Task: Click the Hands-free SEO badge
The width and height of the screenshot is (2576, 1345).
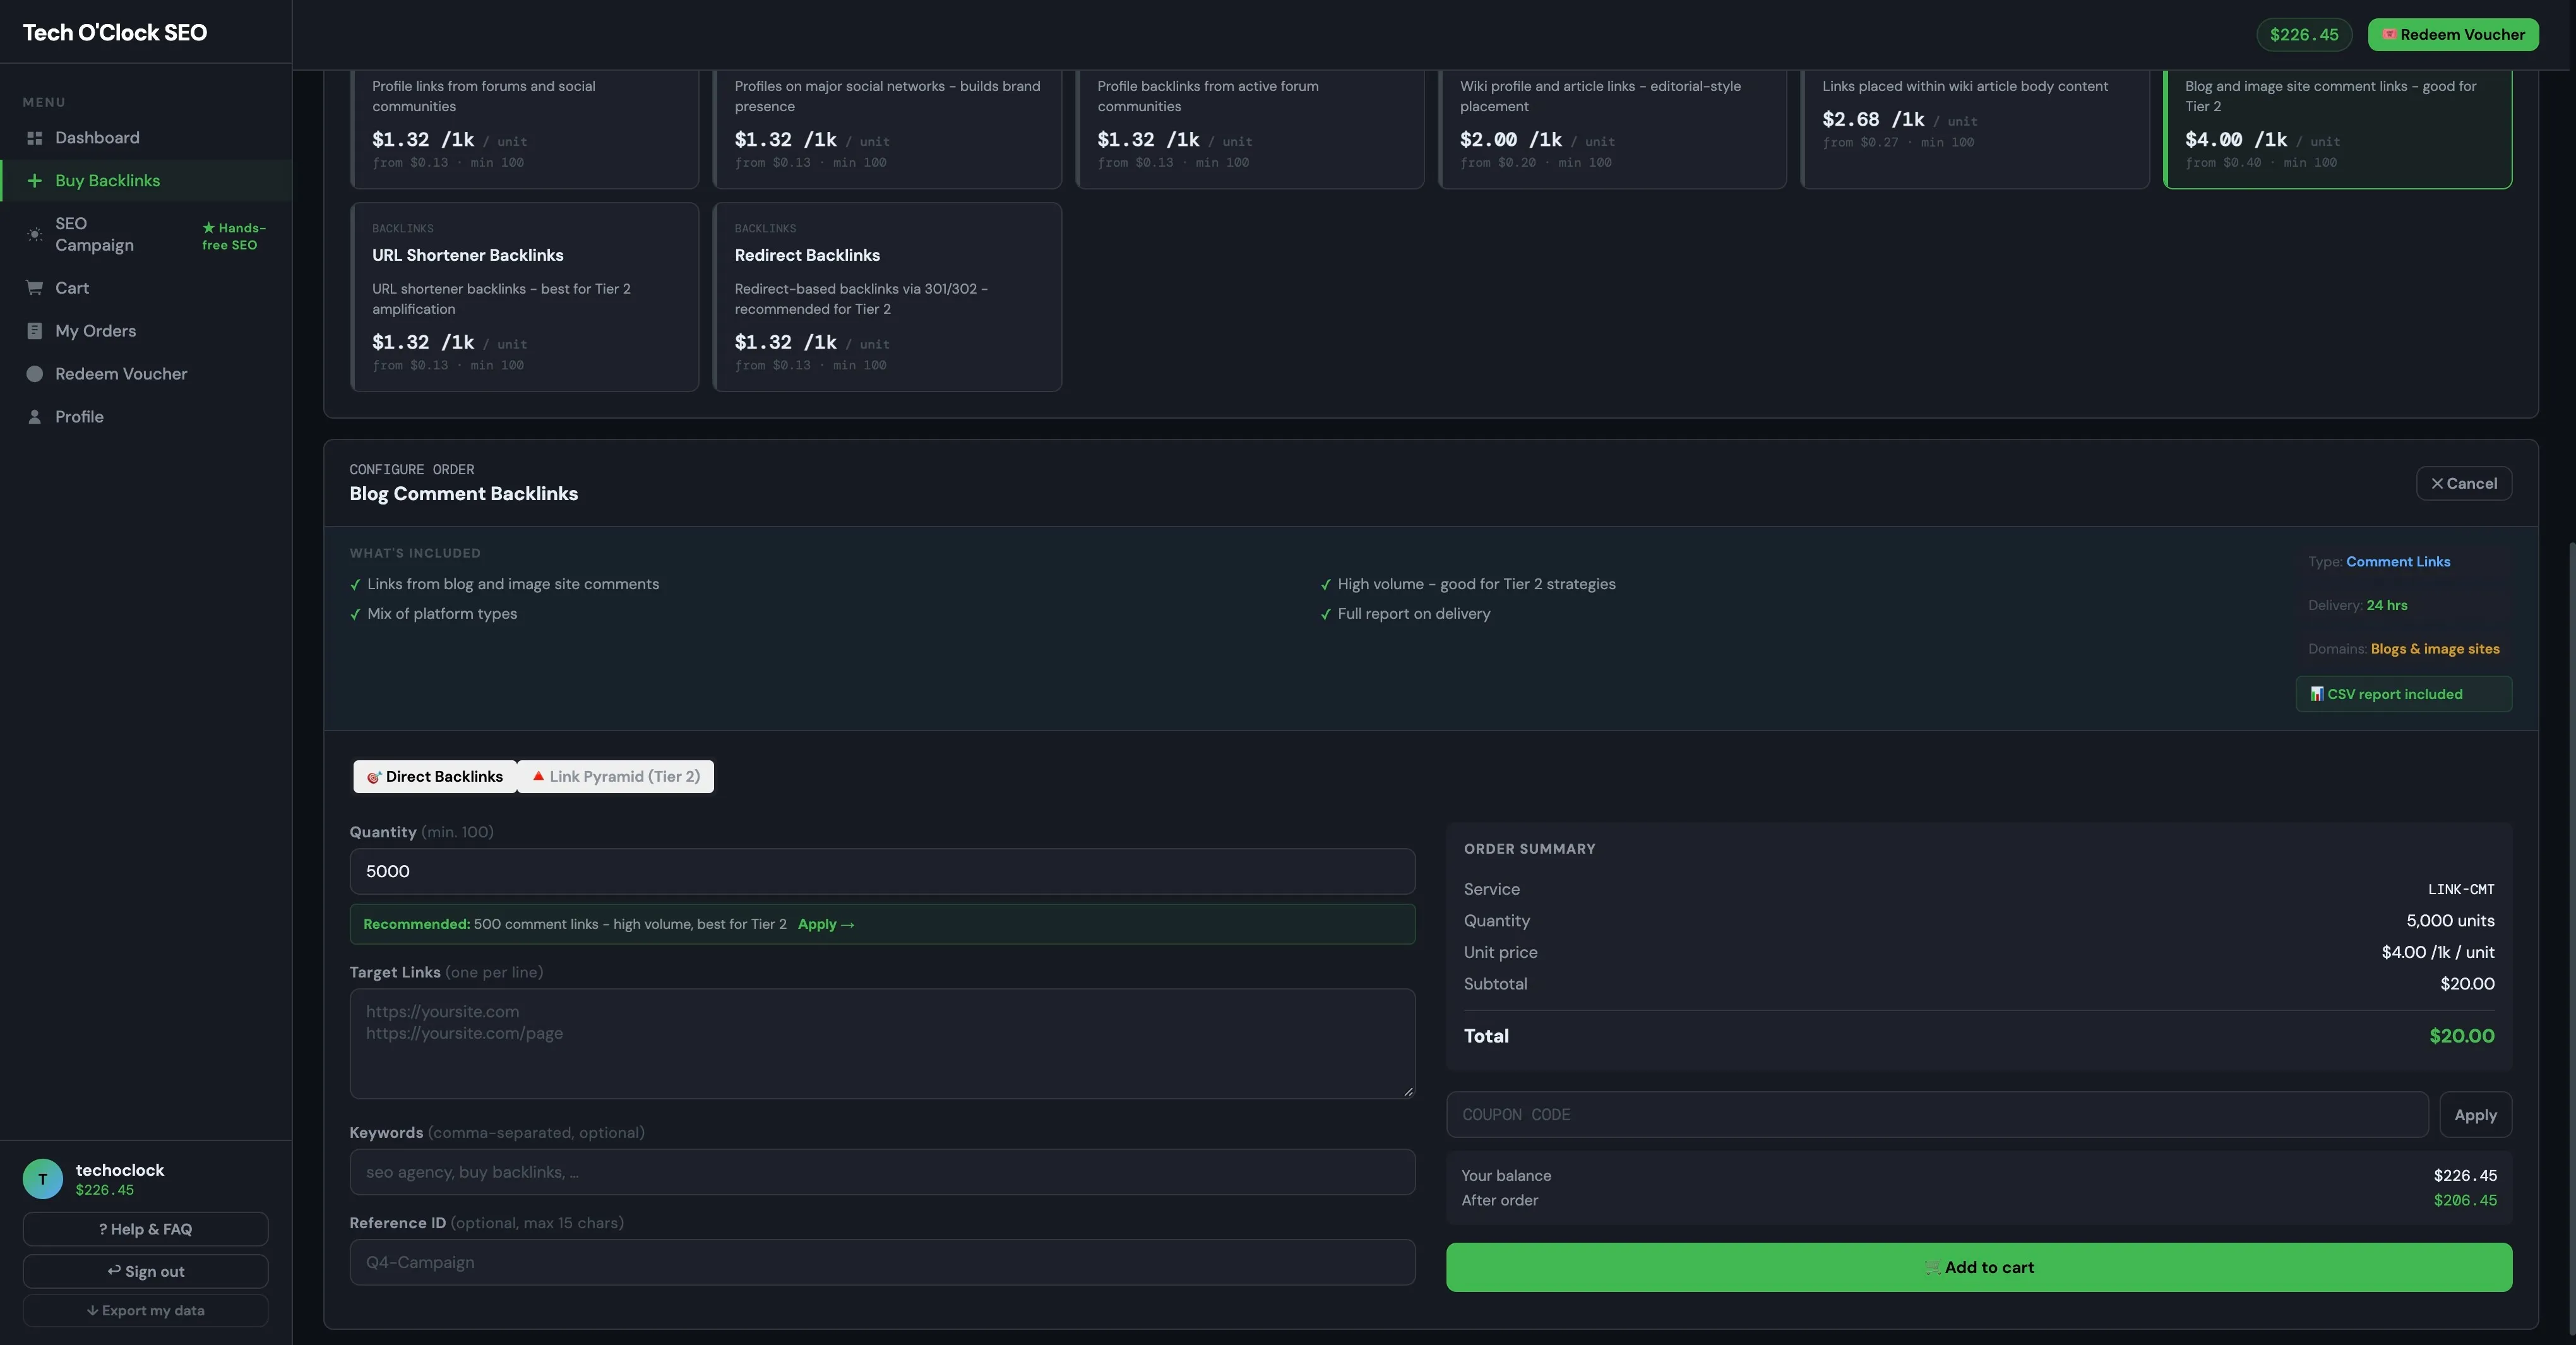Action: (234, 237)
